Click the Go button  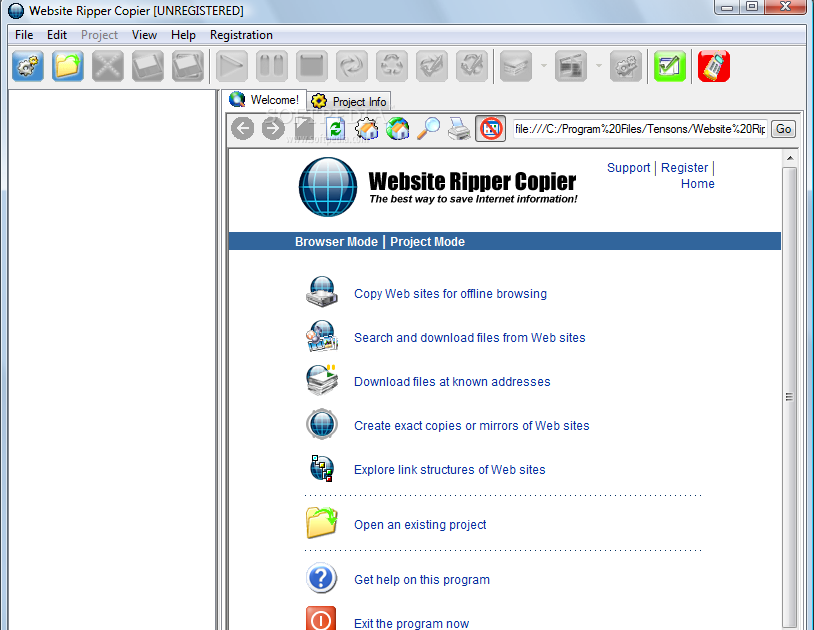click(x=783, y=129)
